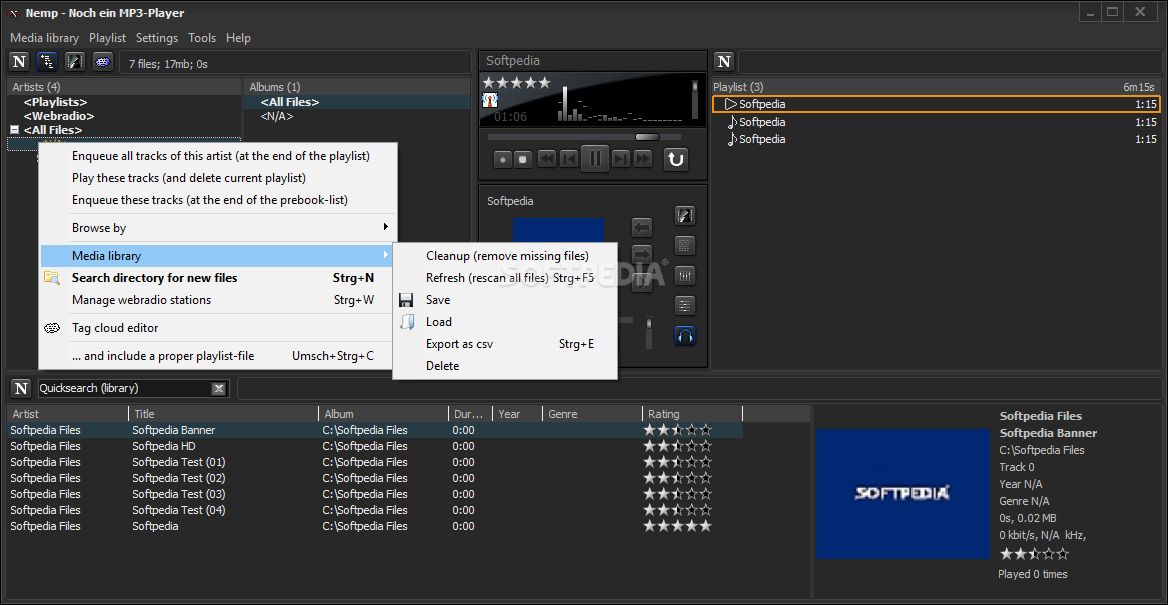1168x605 pixels.
Task: Pause the current track
Action: tap(595, 159)
